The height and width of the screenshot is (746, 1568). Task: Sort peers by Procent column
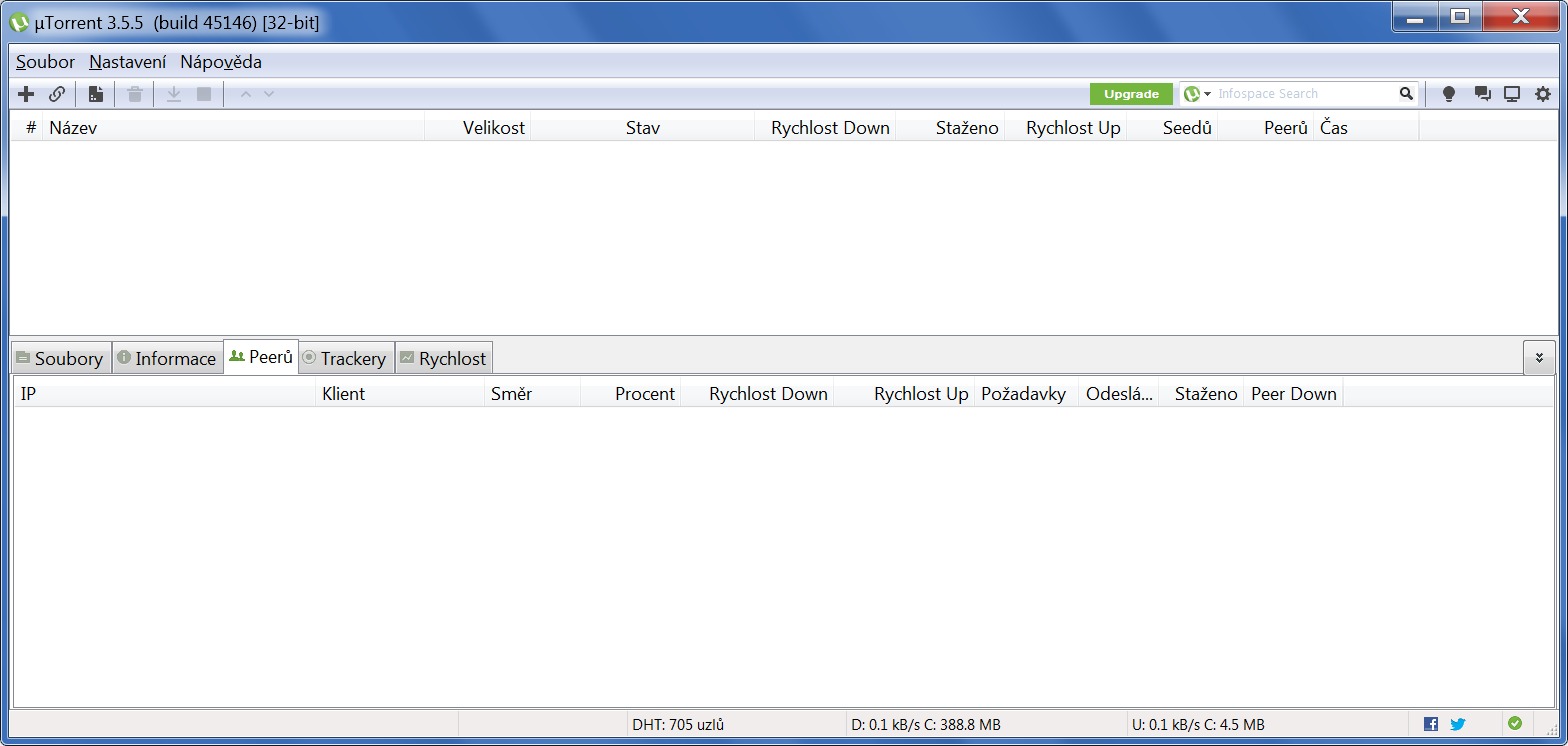pos(631,394)
